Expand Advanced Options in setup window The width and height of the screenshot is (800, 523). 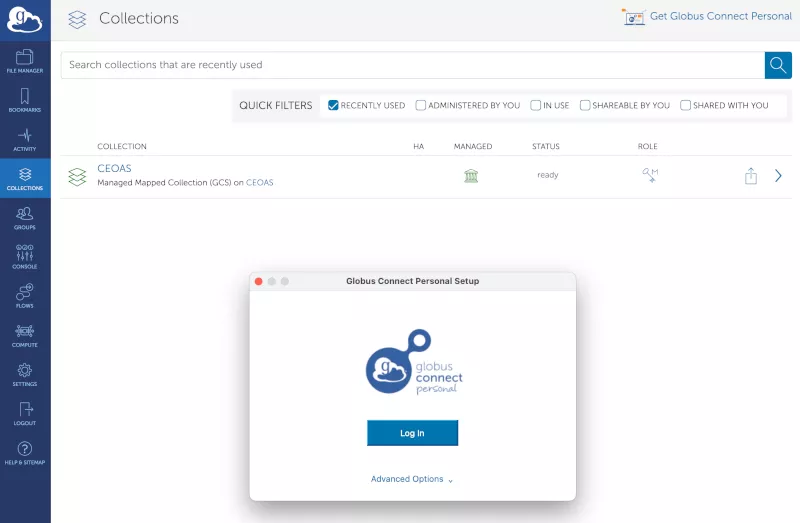coord(412,479)
